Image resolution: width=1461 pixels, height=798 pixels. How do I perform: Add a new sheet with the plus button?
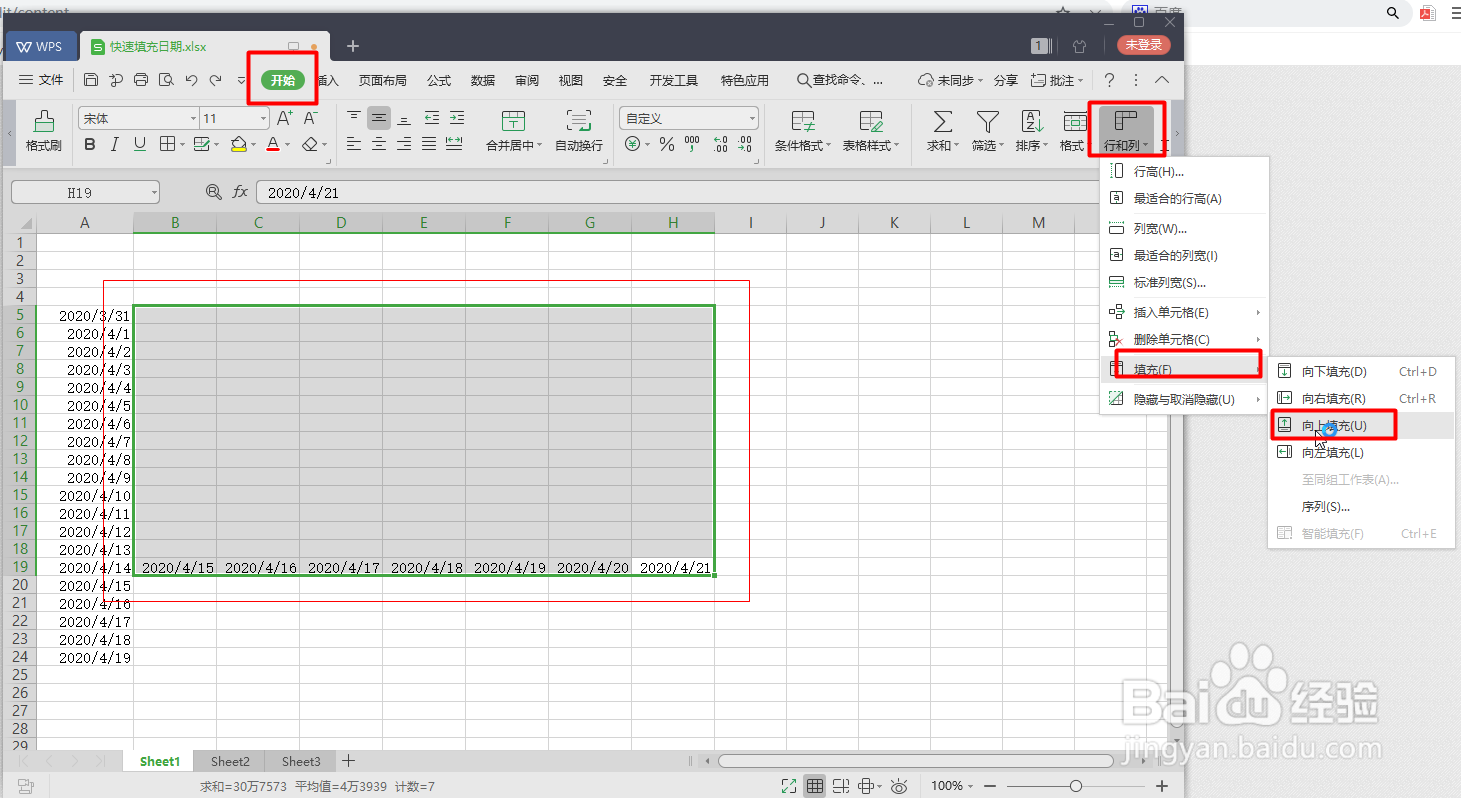point(348,761)
